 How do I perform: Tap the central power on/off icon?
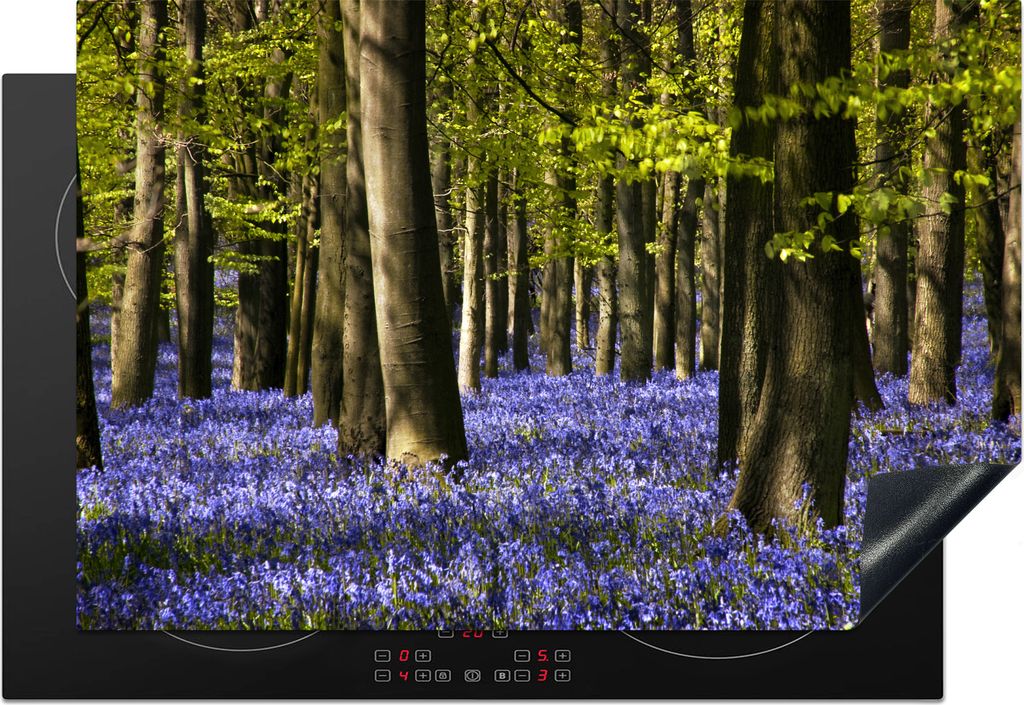click(x=473, y=676)
